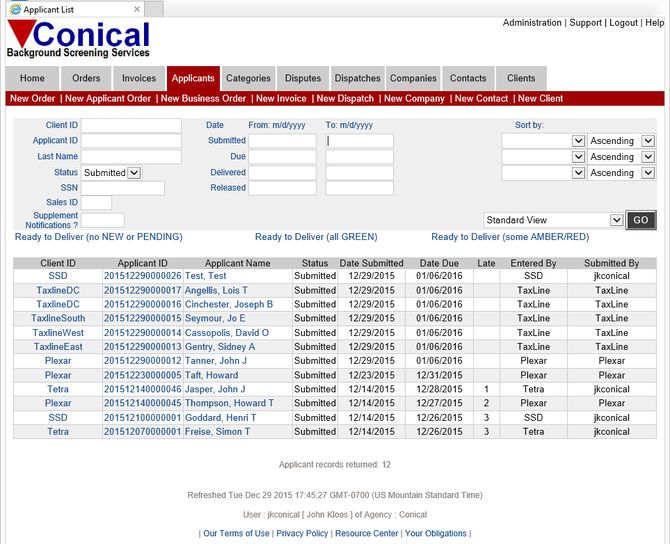670x544 pixels.
Task: Open the Disputes tab
Action: [302, 78]
